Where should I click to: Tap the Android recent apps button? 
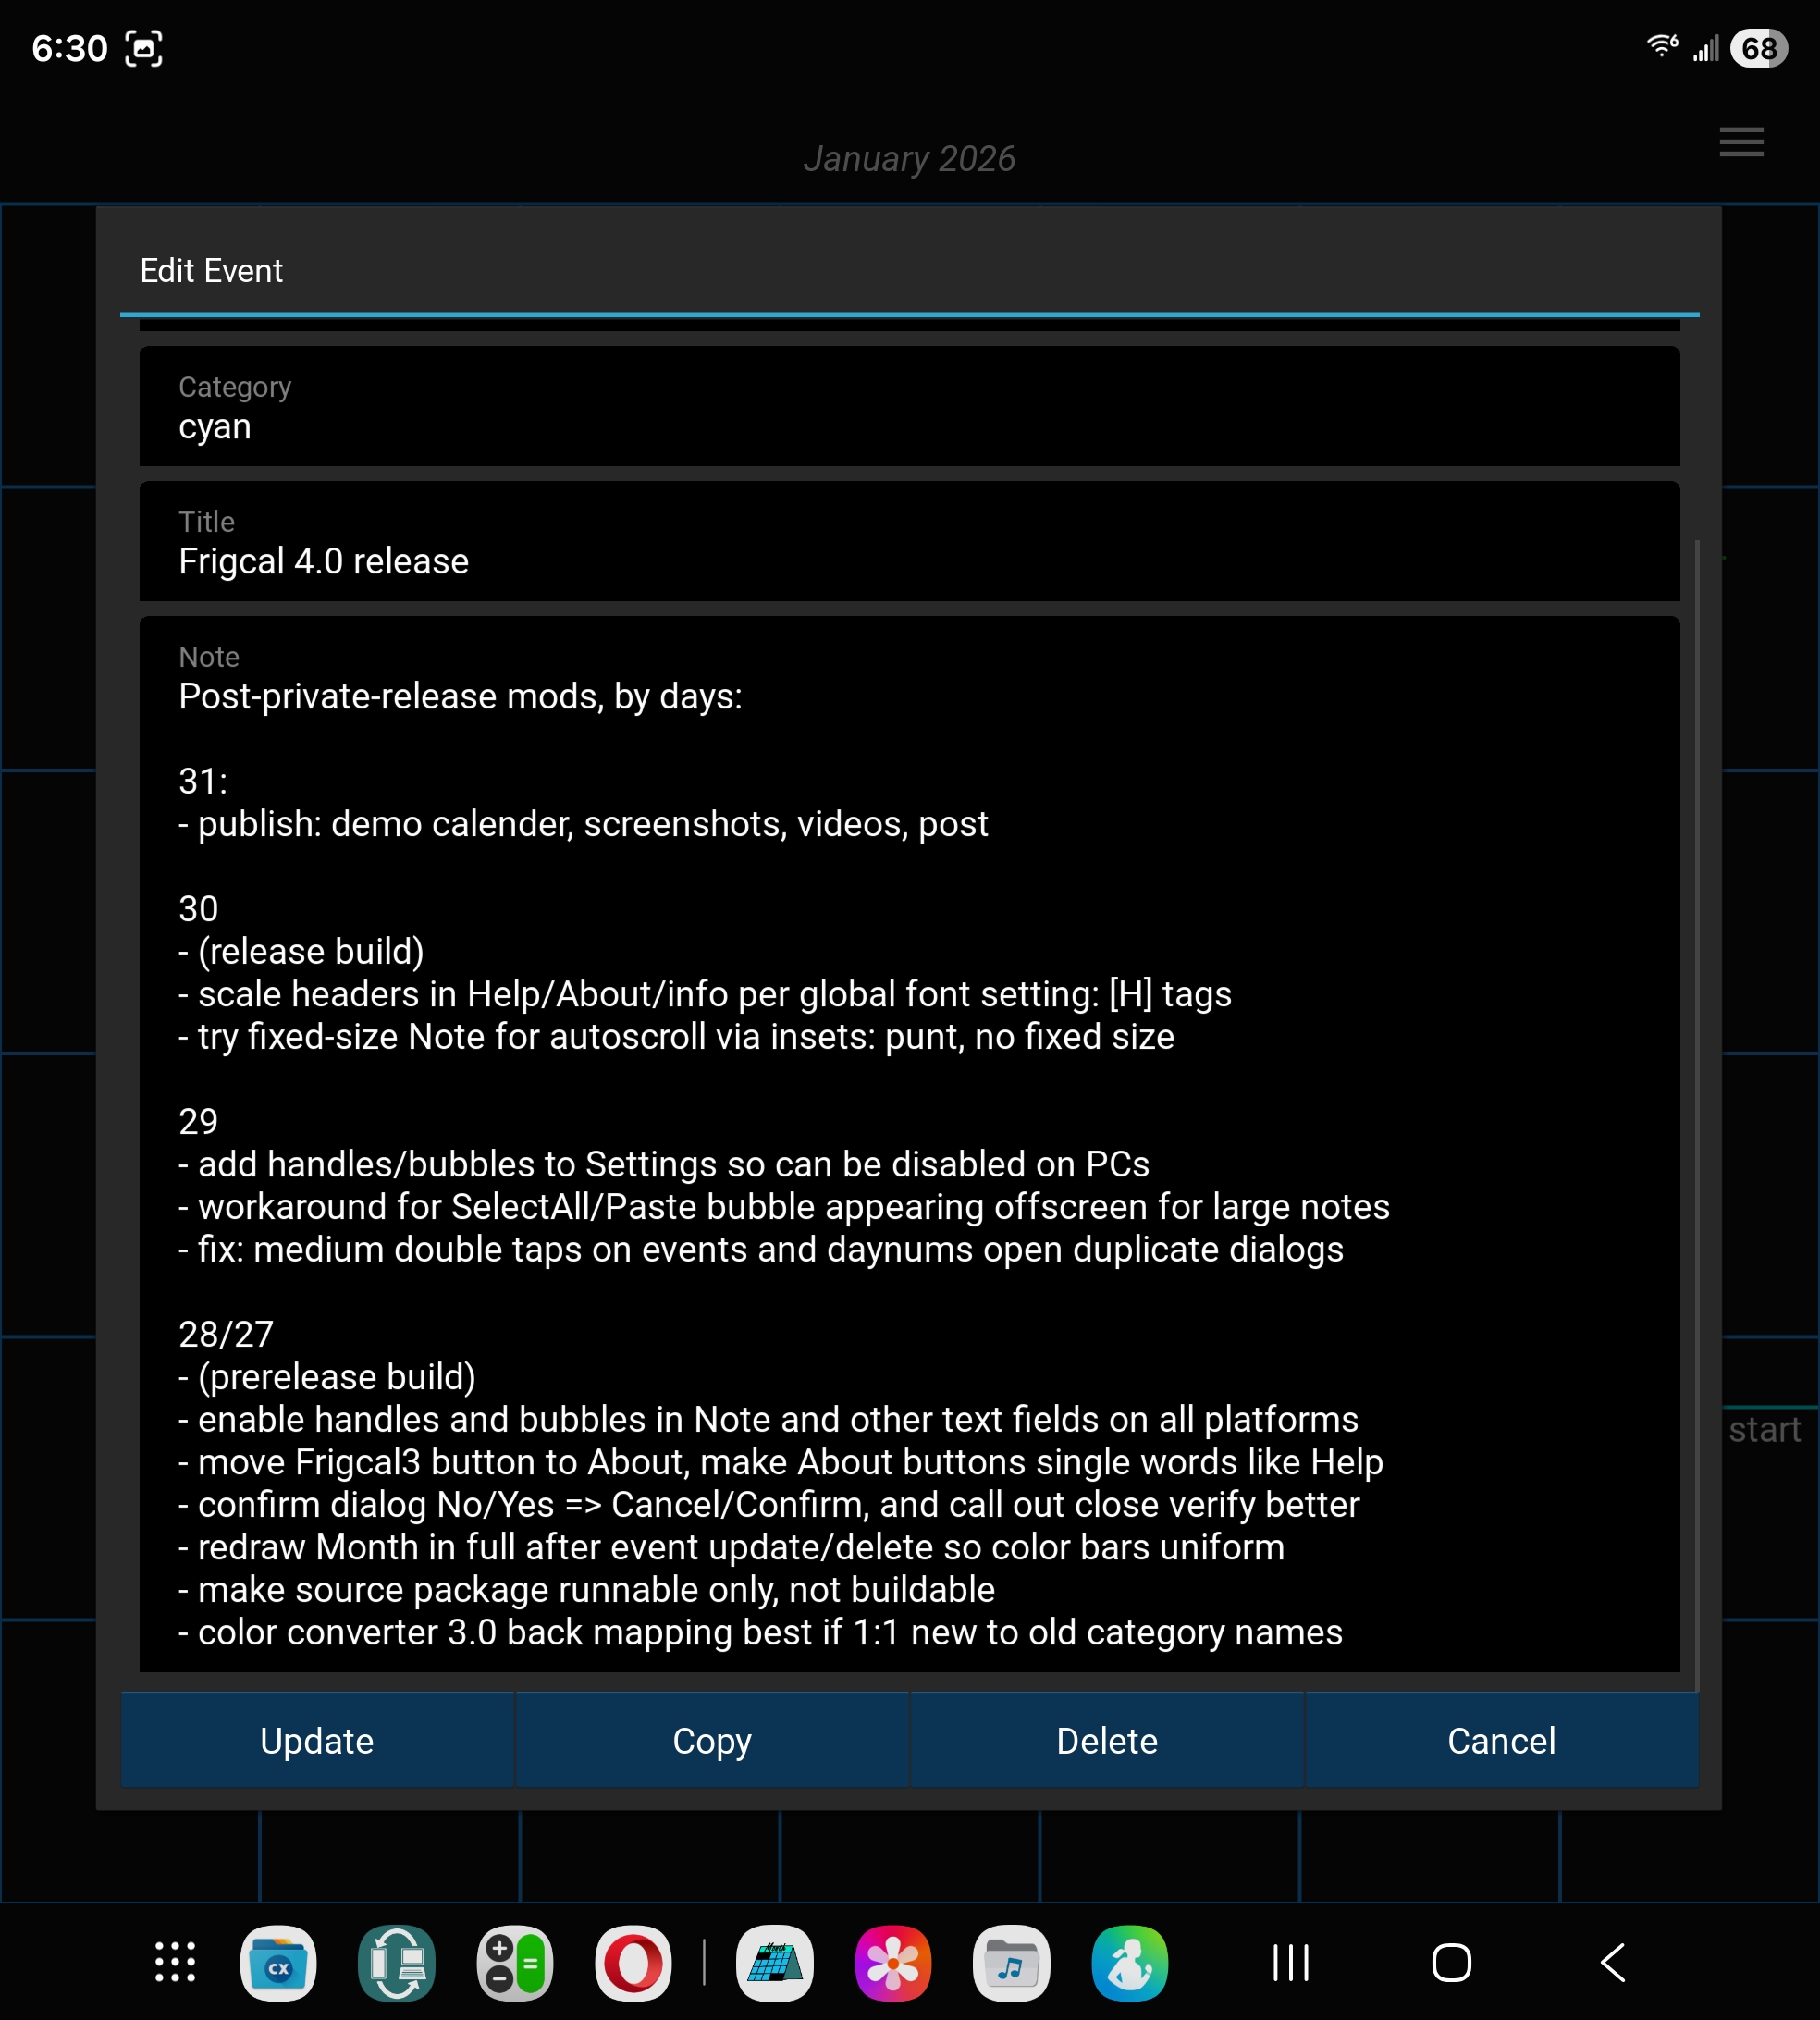coord(1290,1962)
